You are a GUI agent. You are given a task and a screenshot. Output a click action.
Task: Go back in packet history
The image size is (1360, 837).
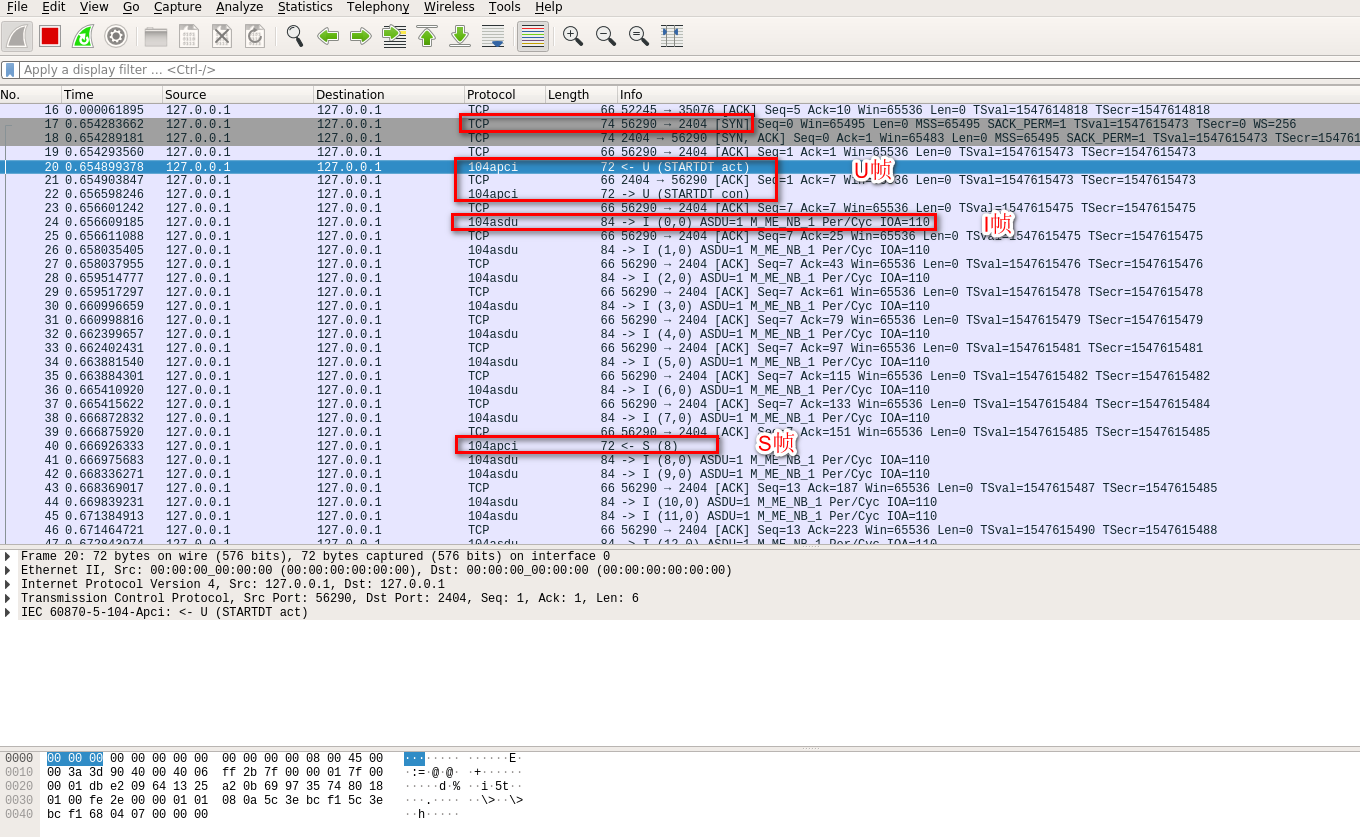pyautogui.click(x=328, y=36)
